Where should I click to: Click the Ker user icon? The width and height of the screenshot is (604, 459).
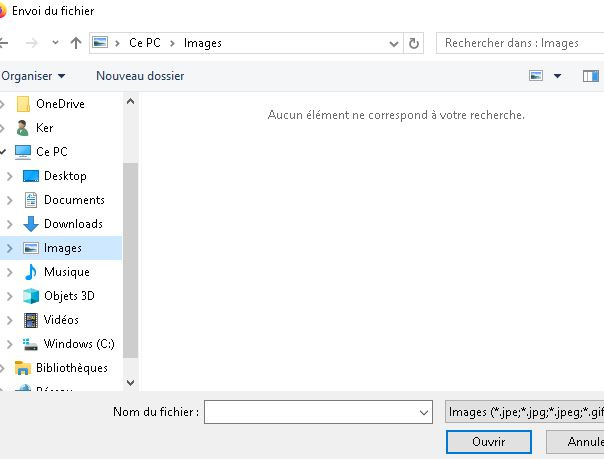pos(23,128)
